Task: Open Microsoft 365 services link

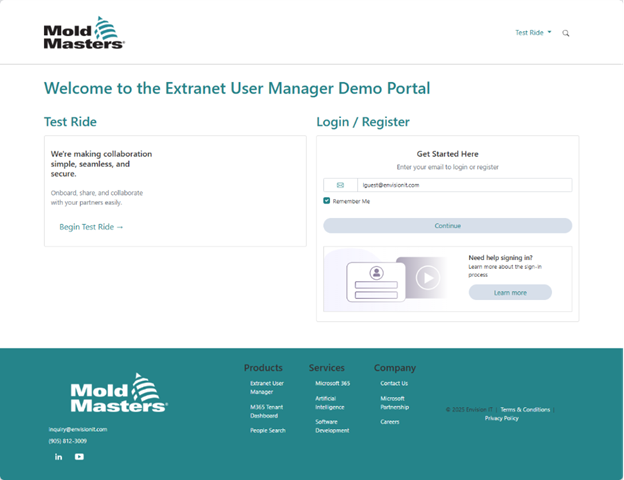Action: (x=332, y=383)
